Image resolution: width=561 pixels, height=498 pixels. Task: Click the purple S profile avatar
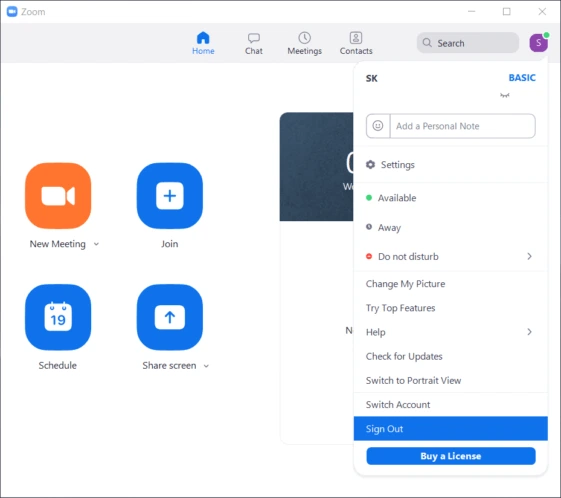[538, 43]
